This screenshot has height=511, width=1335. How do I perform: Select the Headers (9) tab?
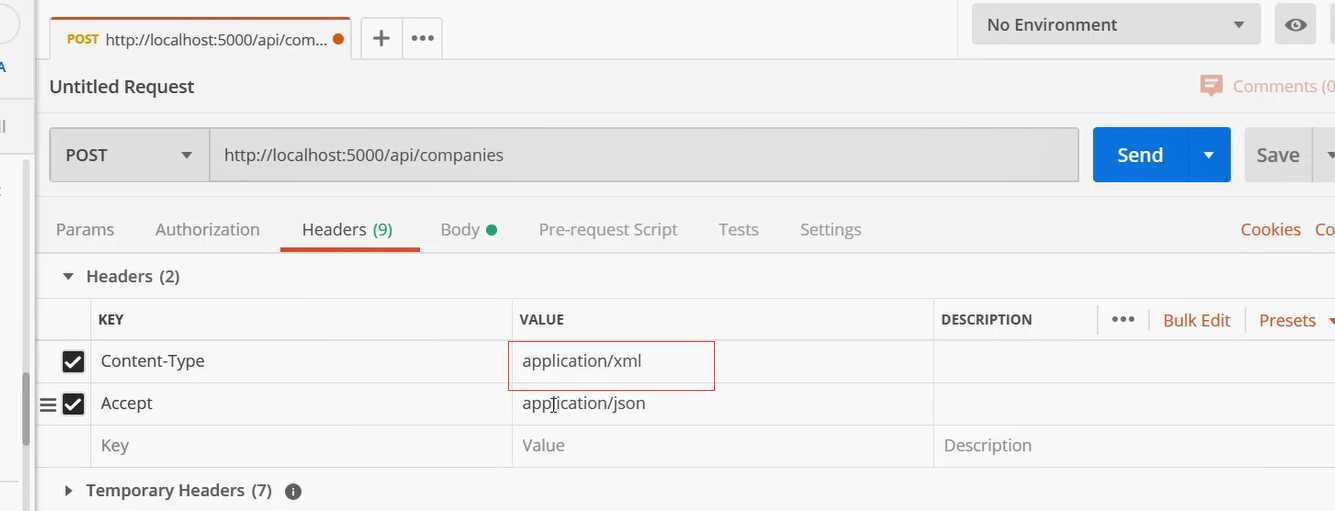coord(347,229)
